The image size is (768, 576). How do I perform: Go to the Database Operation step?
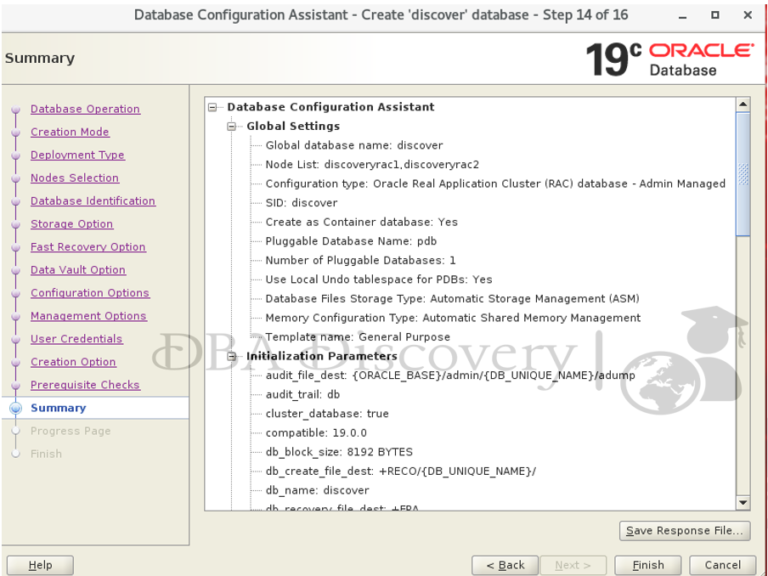point(85,109)
